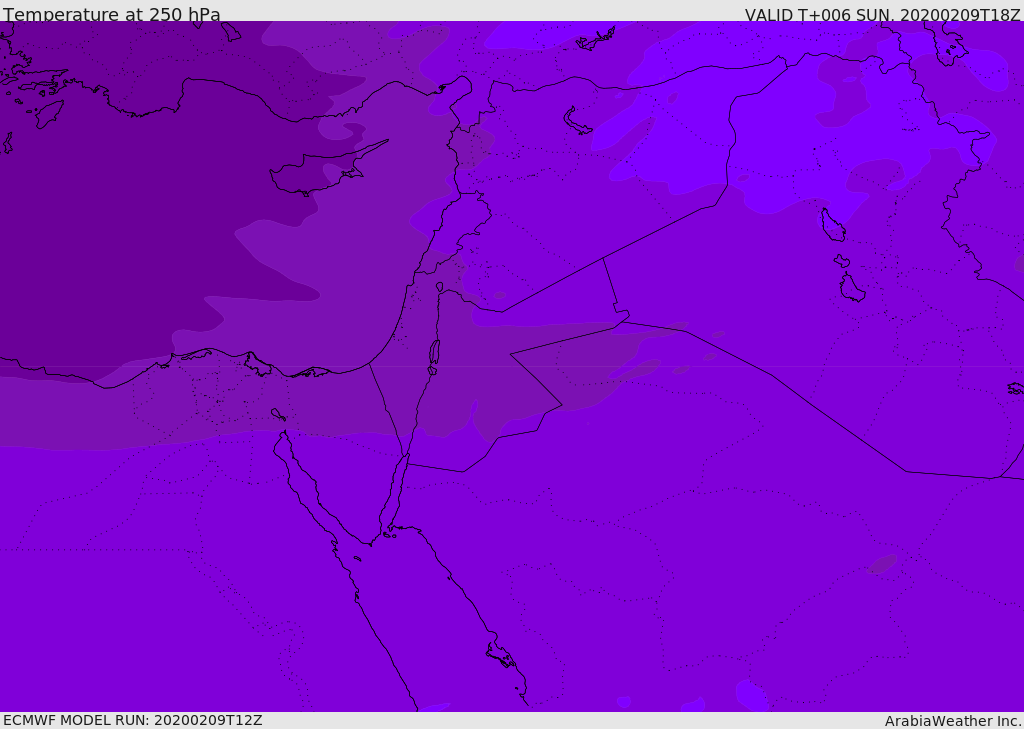Click the 'VALID T+006 SUN. 20200209T18Z' label
Image resolution: width=1024 pixels, height=729 pixels.
(x=883, y=14)
